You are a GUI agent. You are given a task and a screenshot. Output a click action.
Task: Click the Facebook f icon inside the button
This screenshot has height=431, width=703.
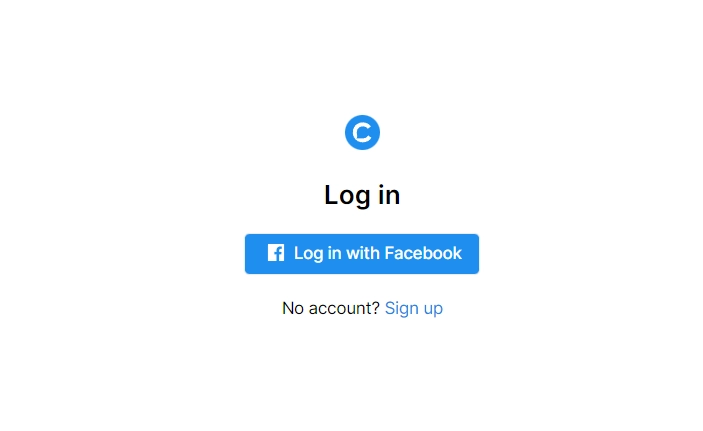point(276,253)
